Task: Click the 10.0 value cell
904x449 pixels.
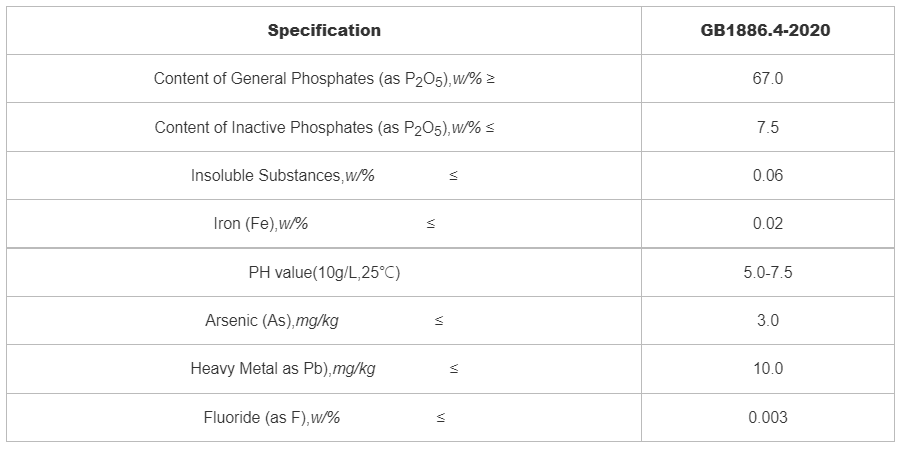Action: pyautogui.click(x=767, y=368)
